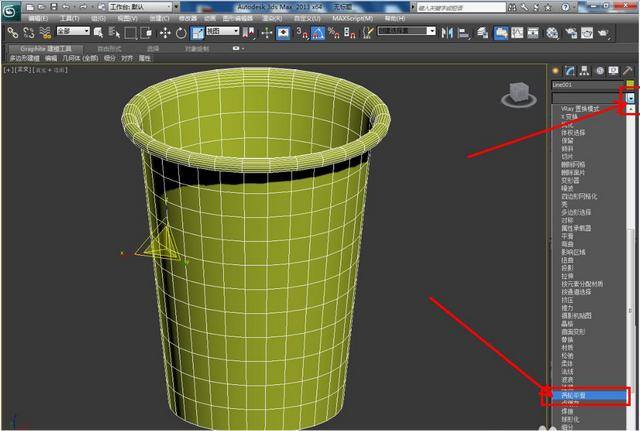Open the Layer Manager icon

pyautogui.click(x=482, y=33)
